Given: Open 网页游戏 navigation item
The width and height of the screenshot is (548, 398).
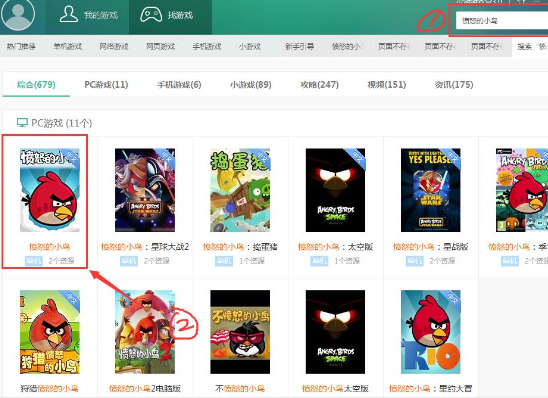Looking at the screenshot, I should click(160, 46).
